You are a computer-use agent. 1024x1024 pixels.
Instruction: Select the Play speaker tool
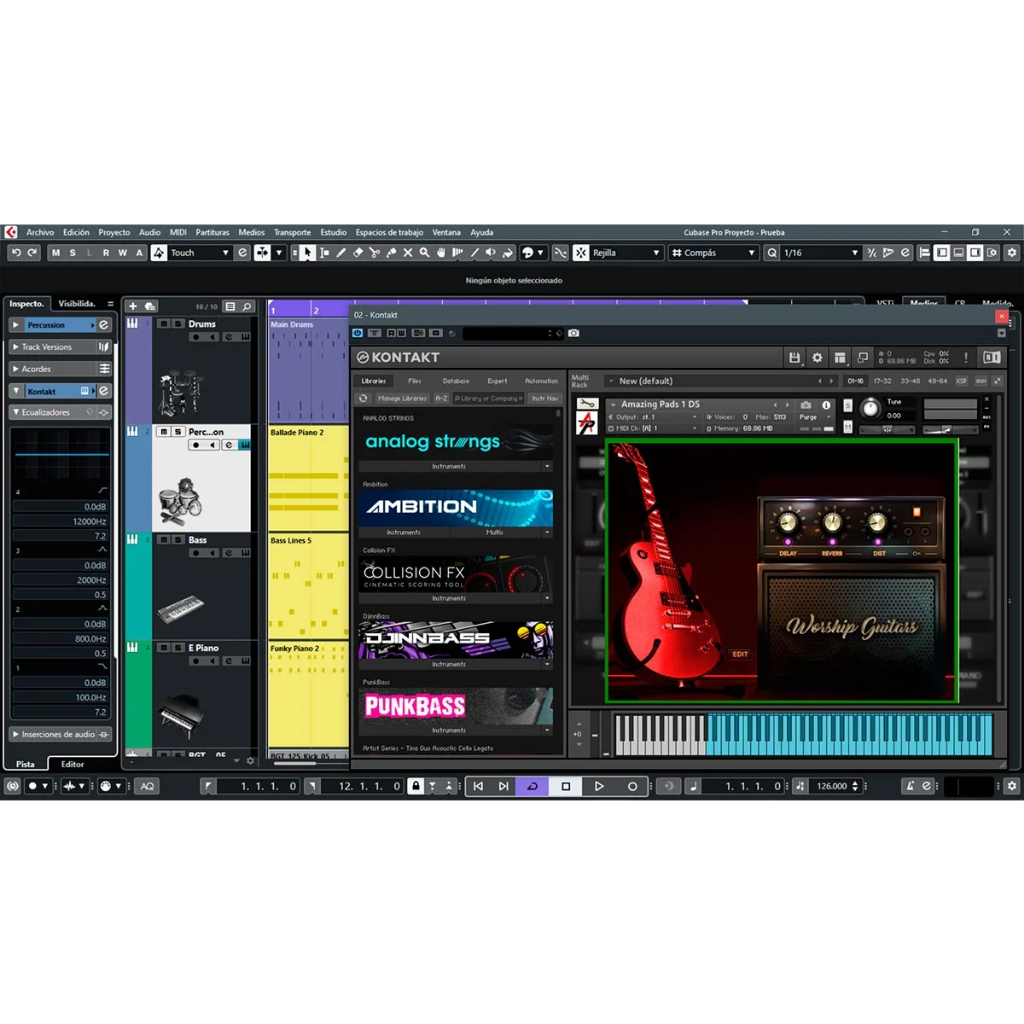[x=491, y=253]
